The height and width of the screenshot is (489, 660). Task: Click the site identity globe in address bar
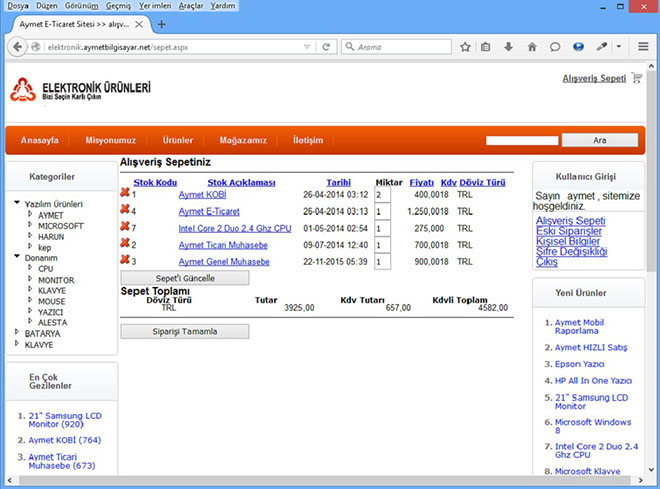click(36, 47)
